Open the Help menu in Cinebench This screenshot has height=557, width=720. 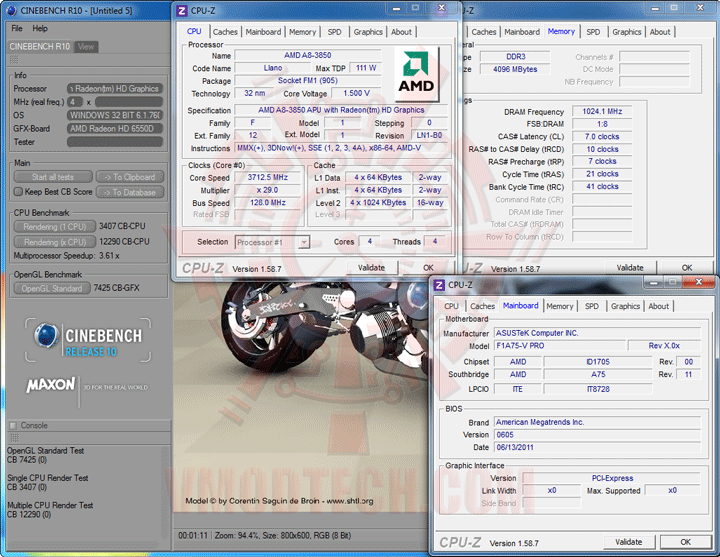[x=40, y=28]
